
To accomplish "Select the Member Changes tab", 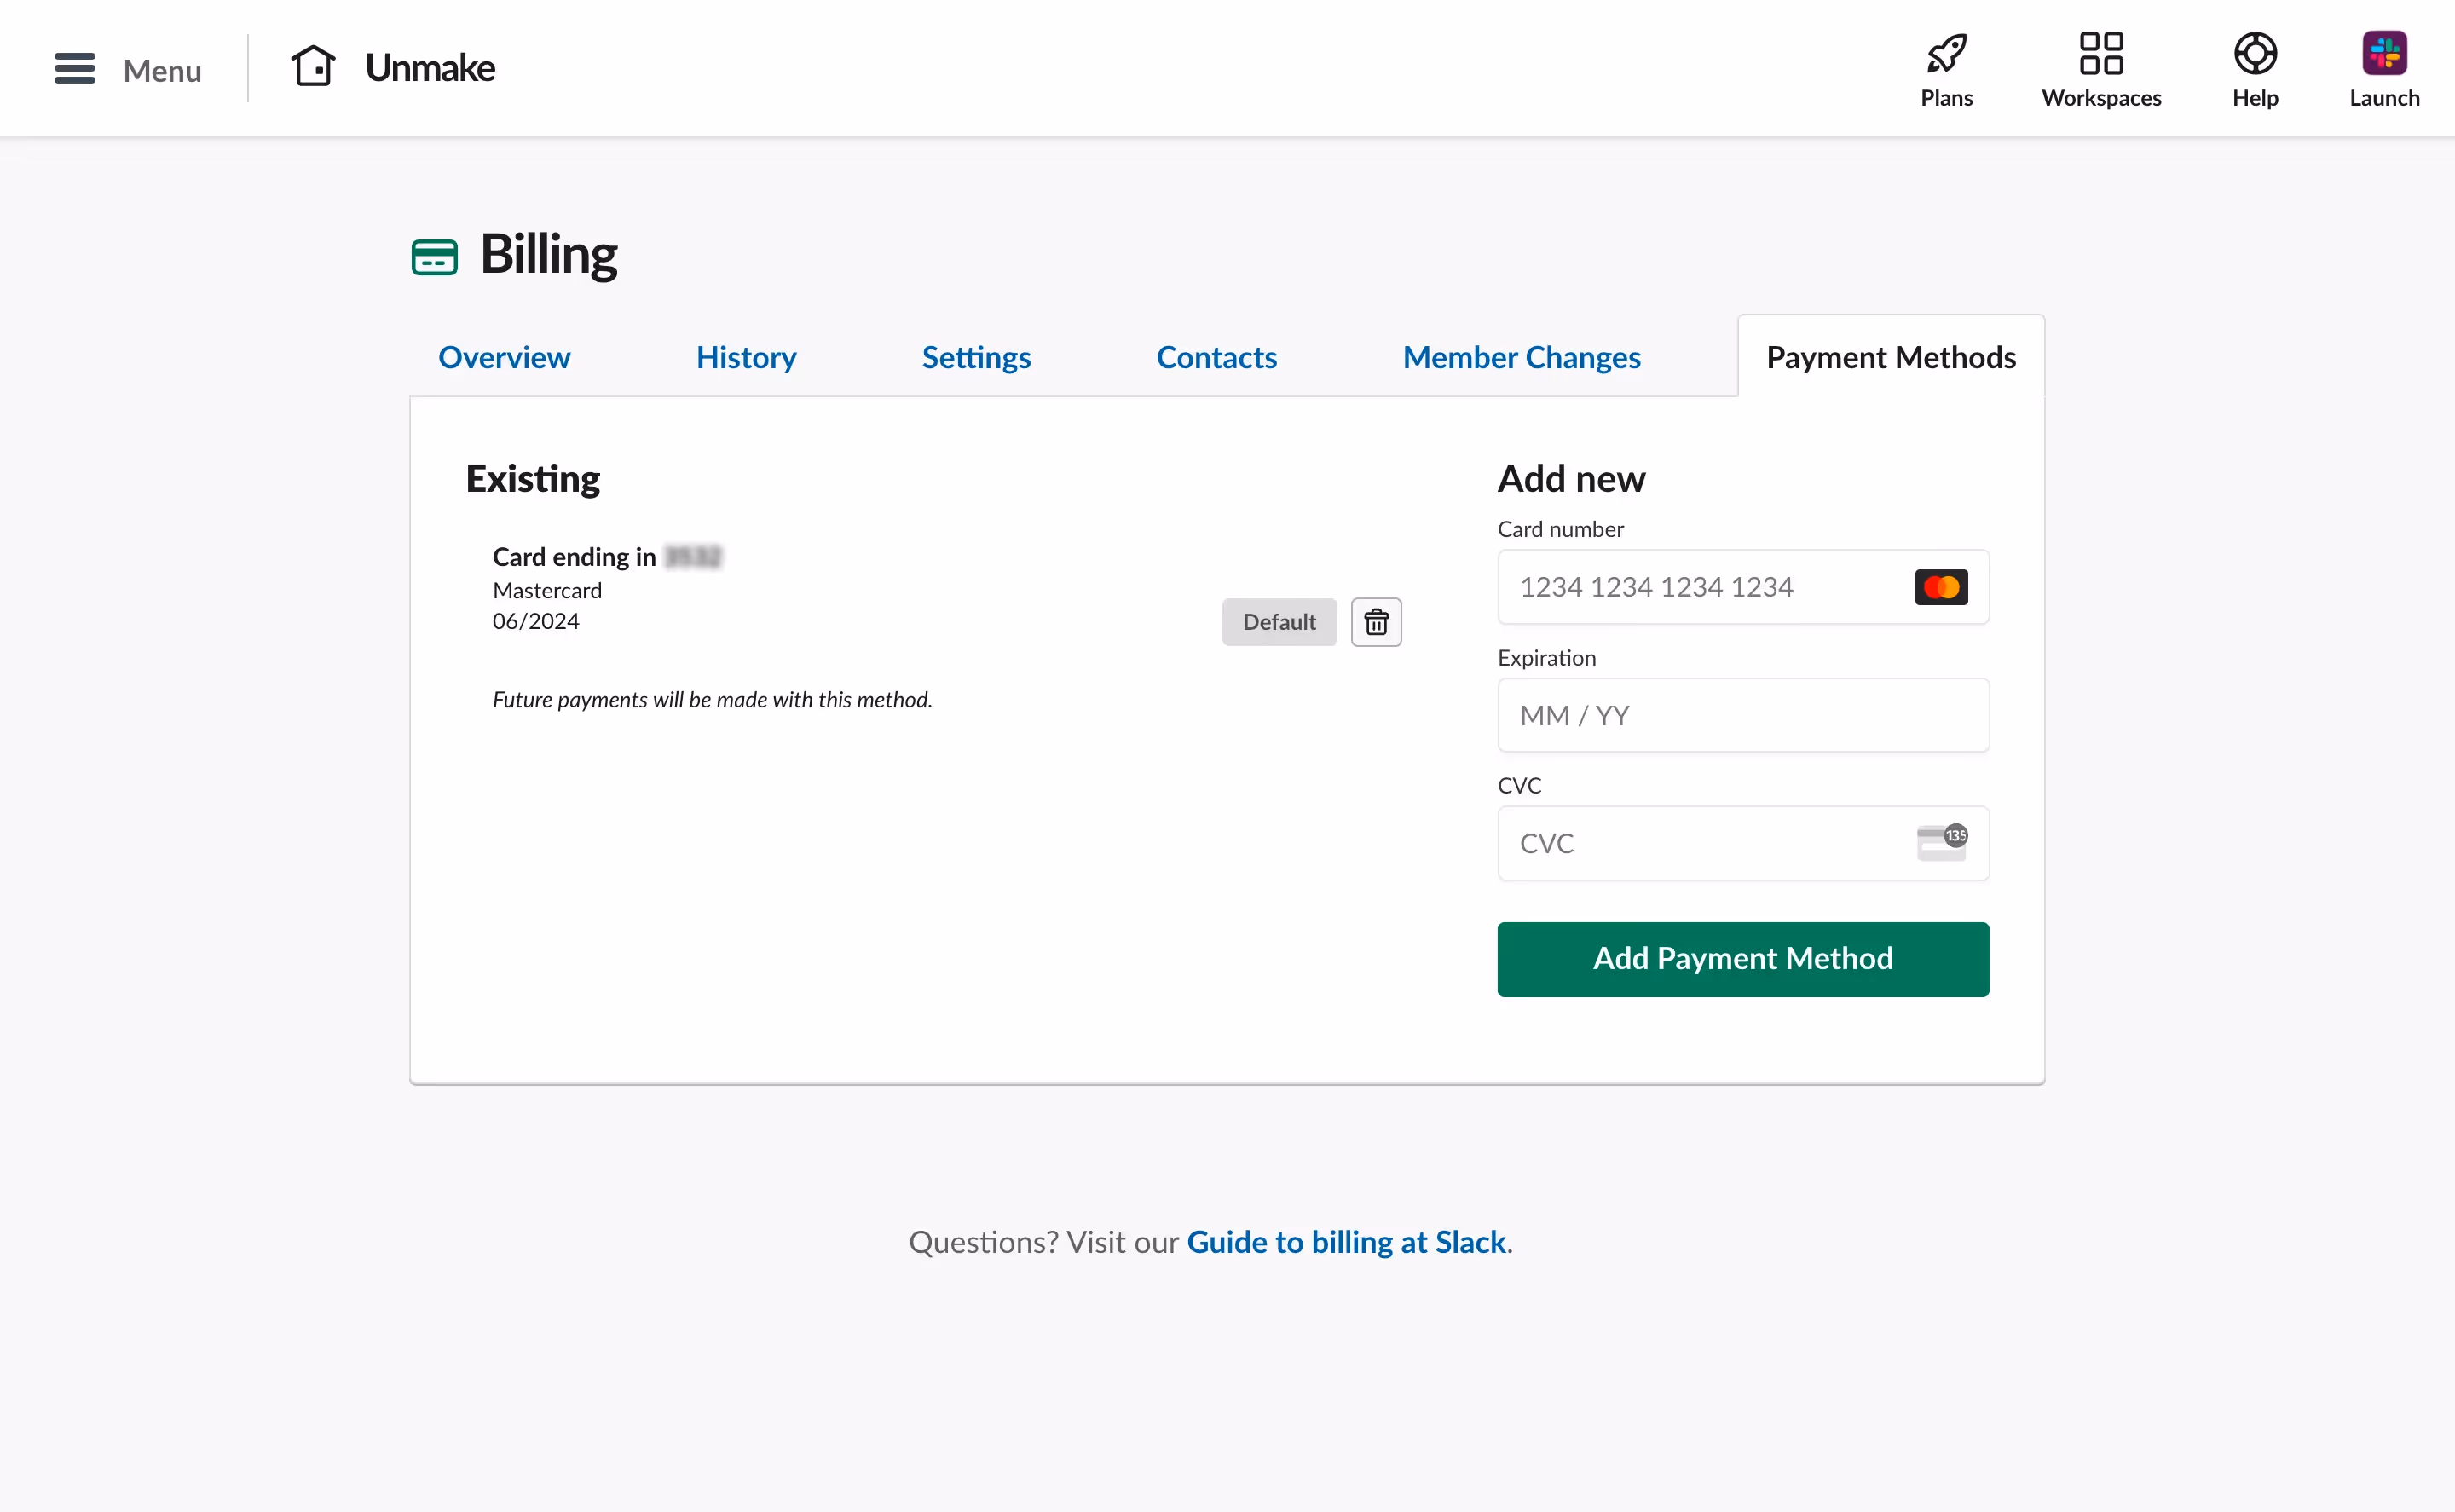I will (1521, 357).
